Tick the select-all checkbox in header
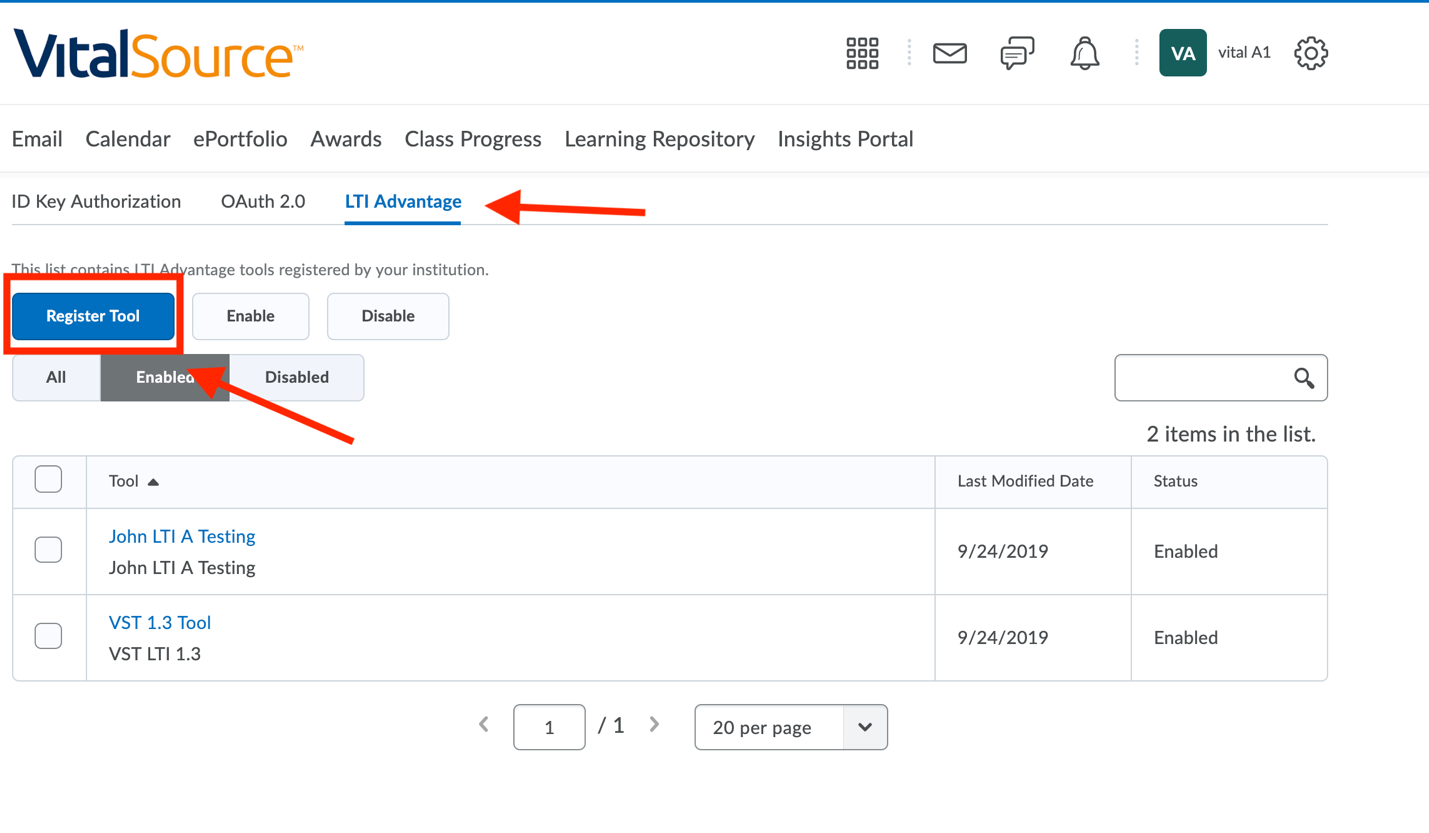This screenshot has width=1429, height=833. point(48,479)
